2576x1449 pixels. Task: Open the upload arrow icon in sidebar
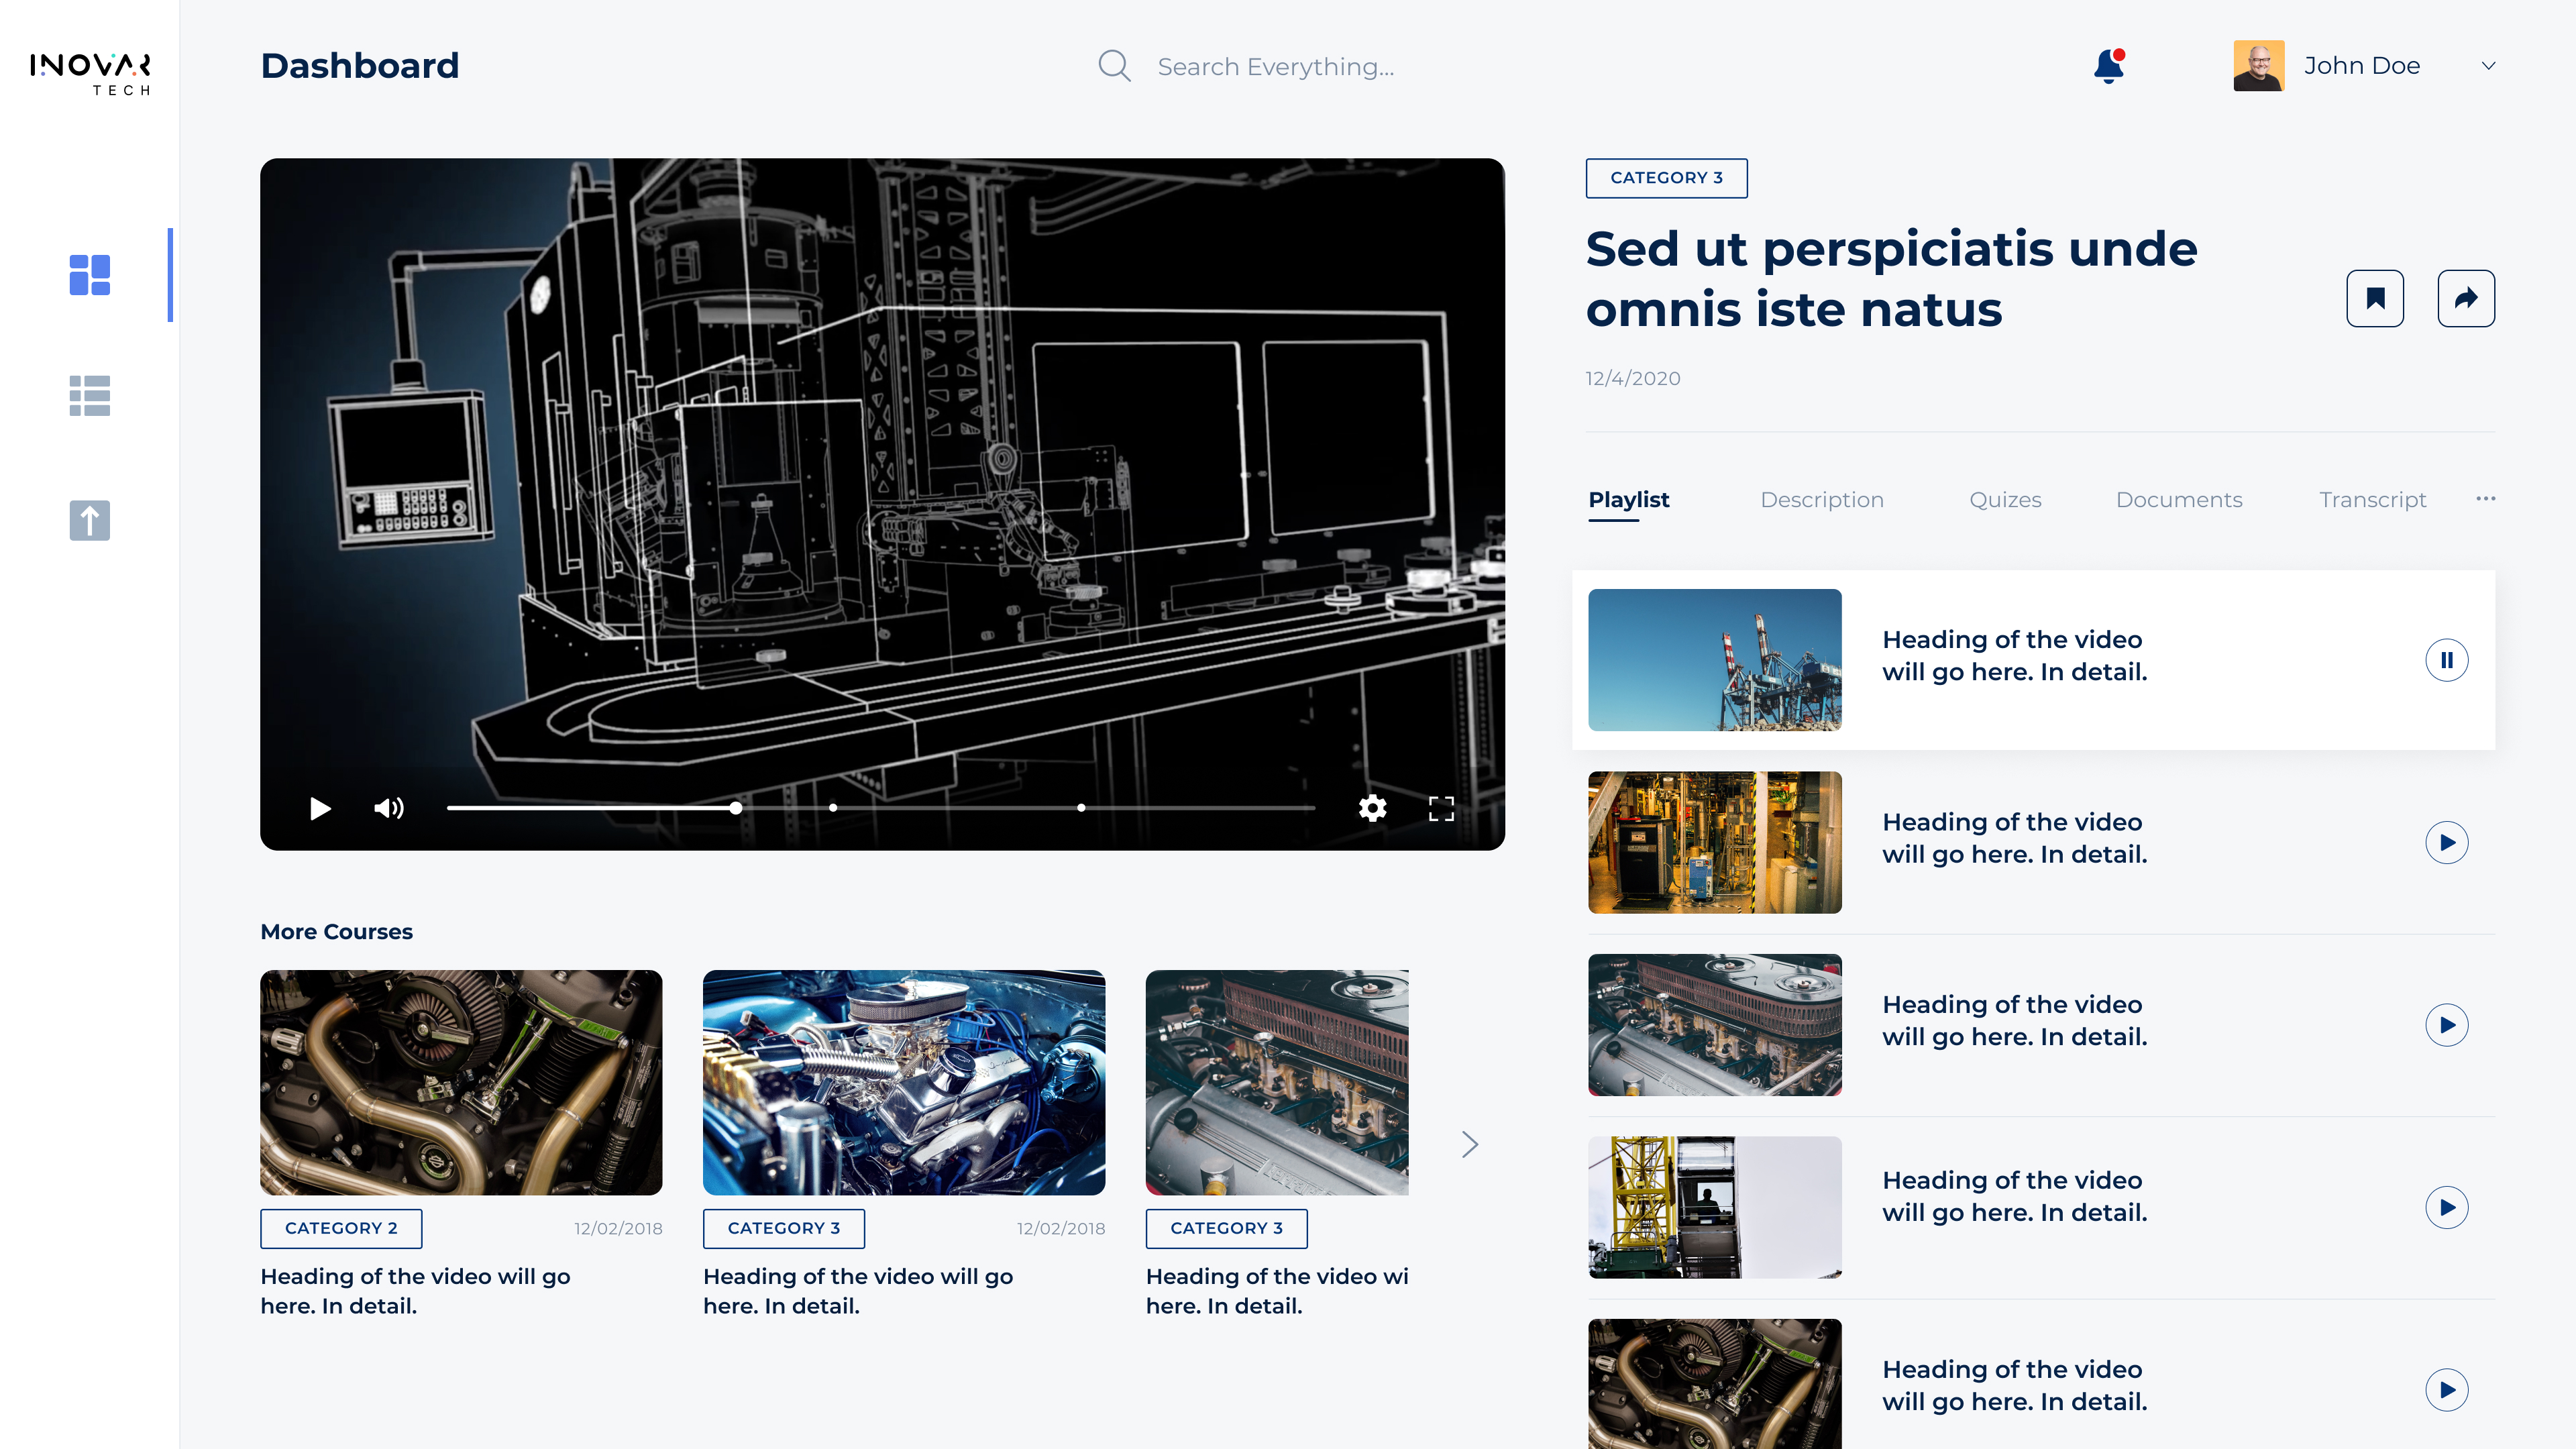89,520
